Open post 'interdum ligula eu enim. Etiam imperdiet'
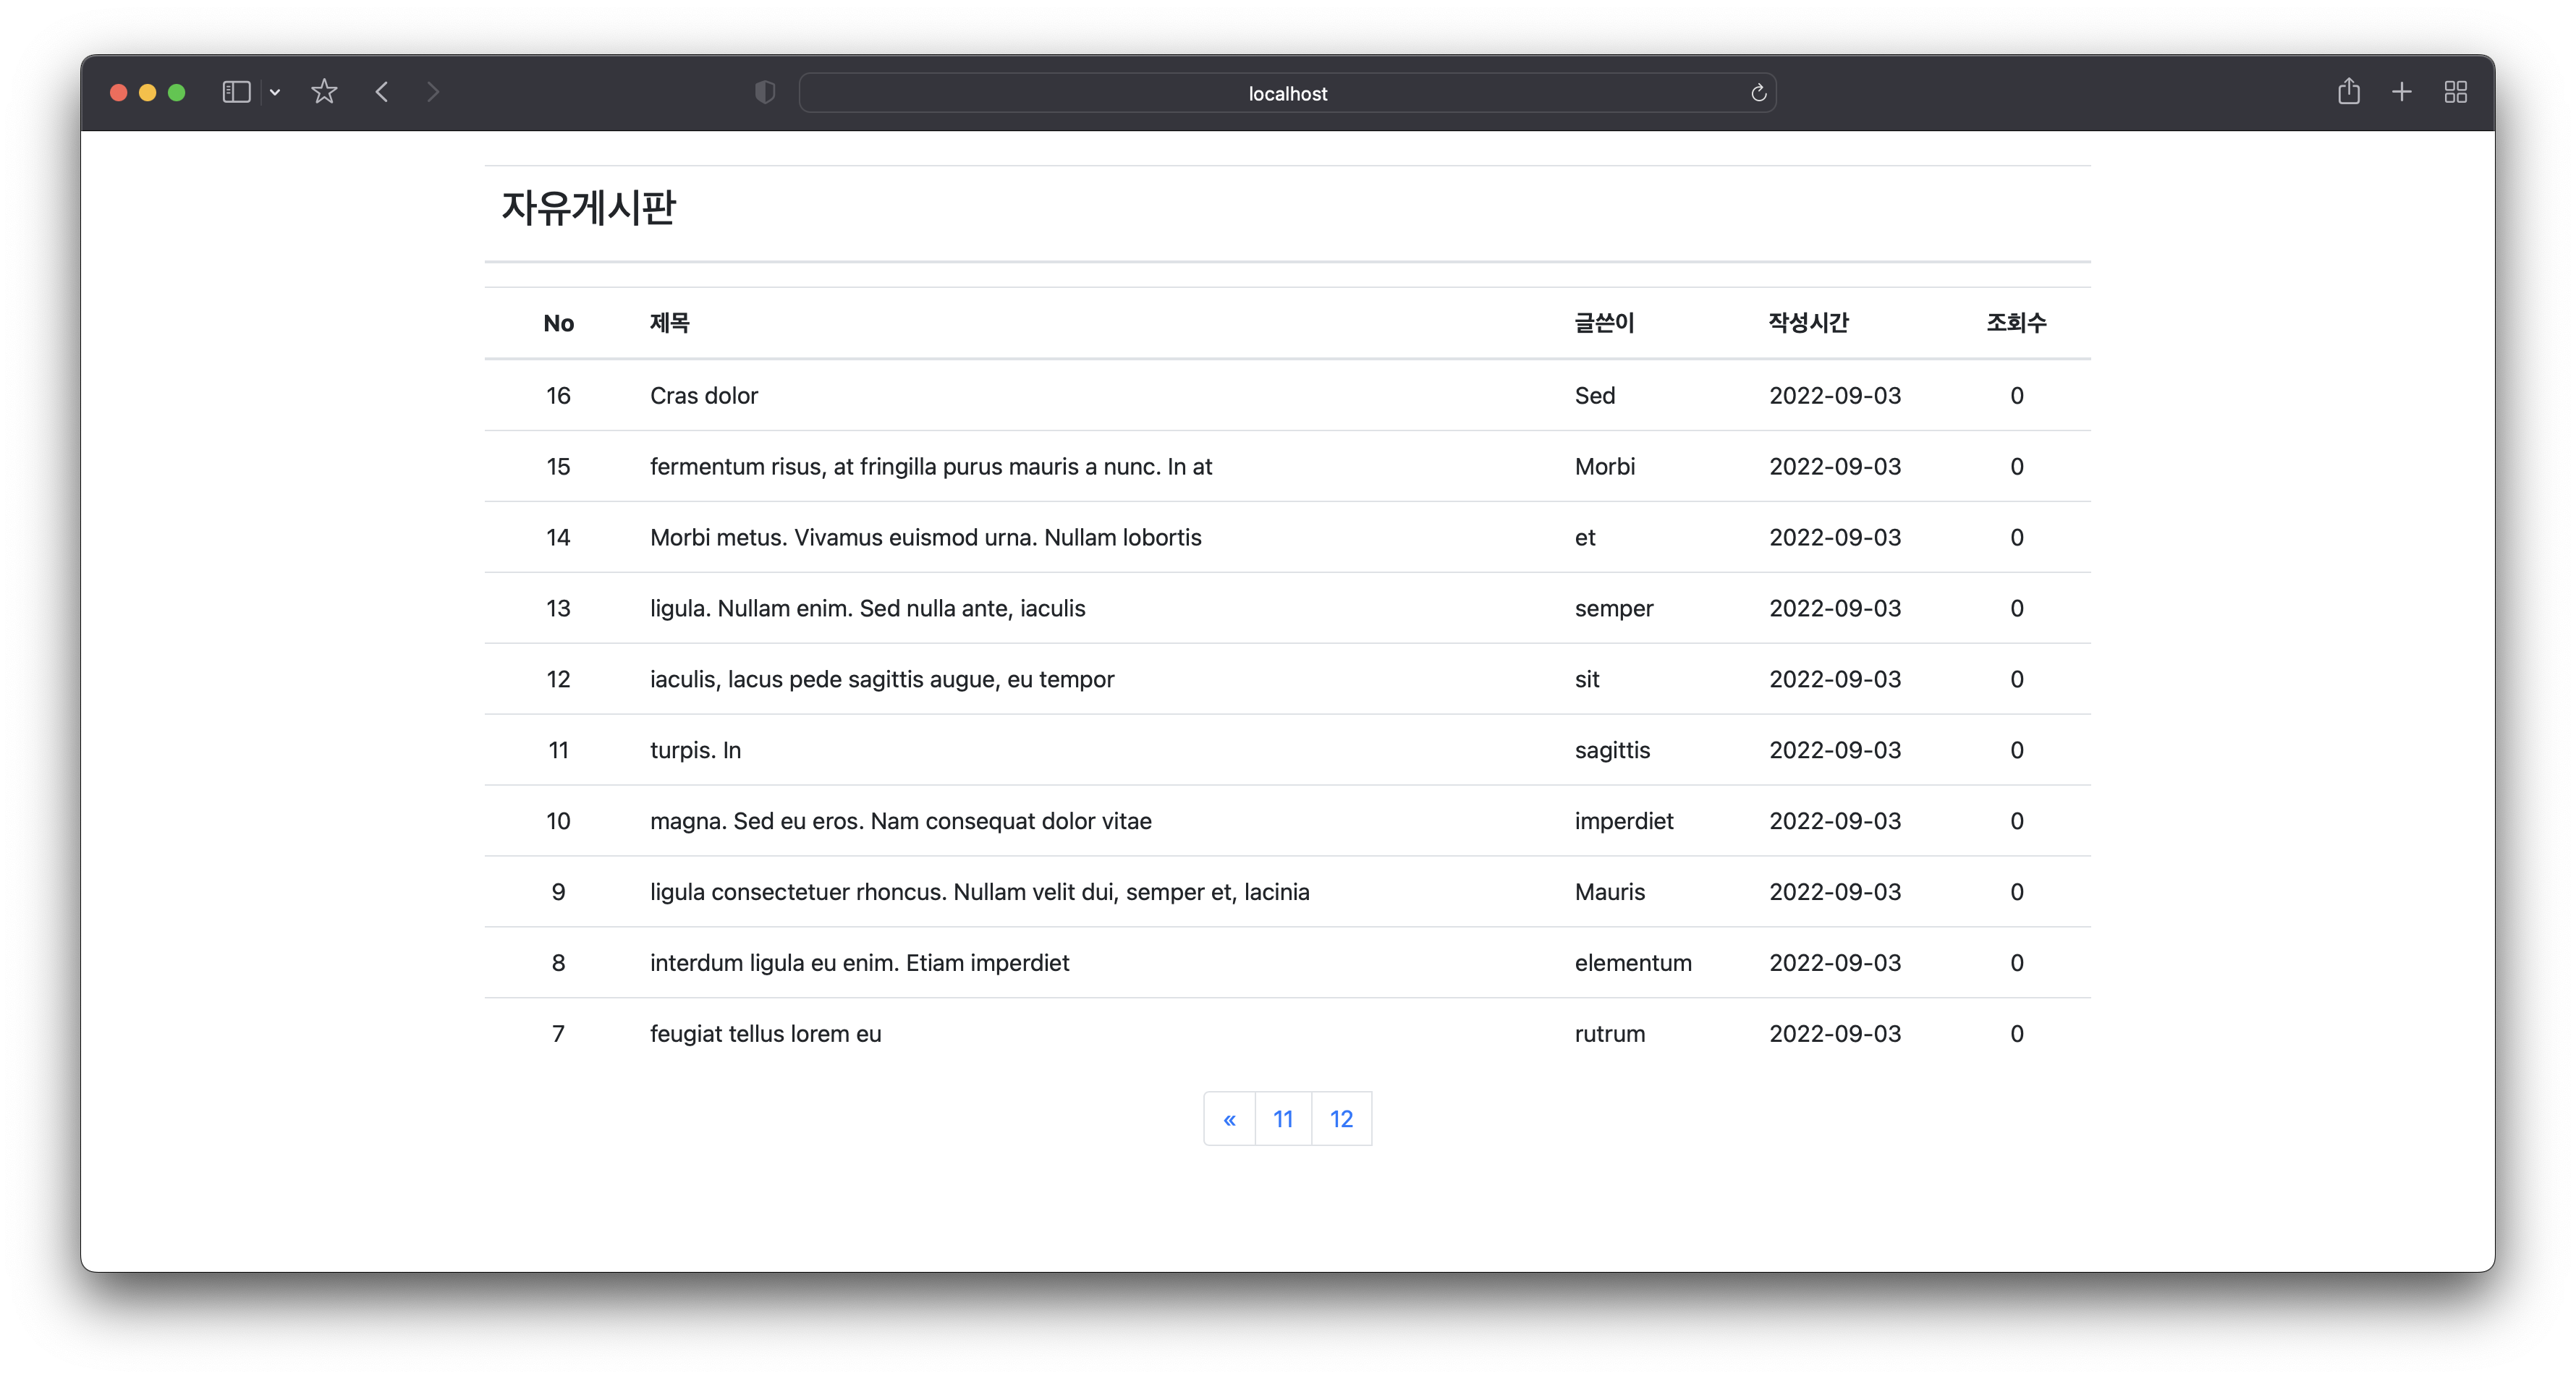Image resolution: width=2576 pixels, height=1379 pixels. (x=860, y=963)
